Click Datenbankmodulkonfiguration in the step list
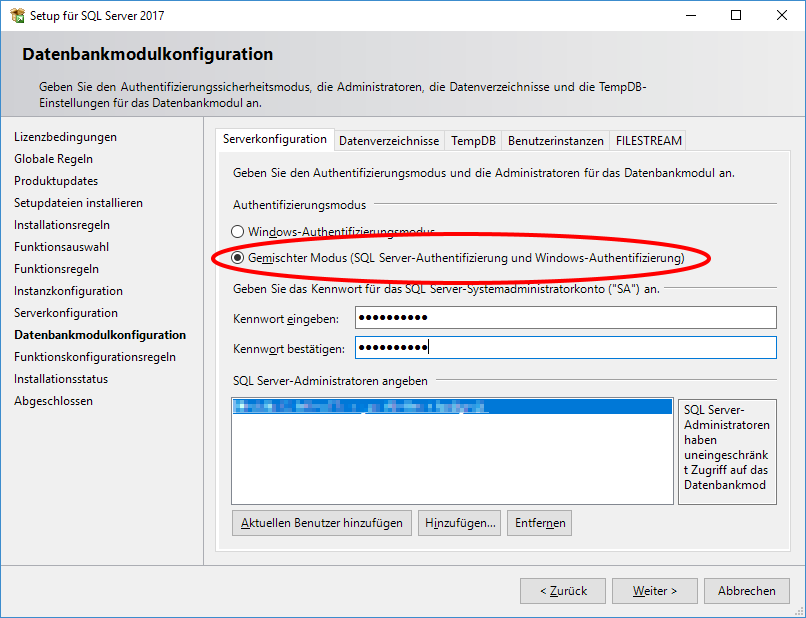 (100, 335)
